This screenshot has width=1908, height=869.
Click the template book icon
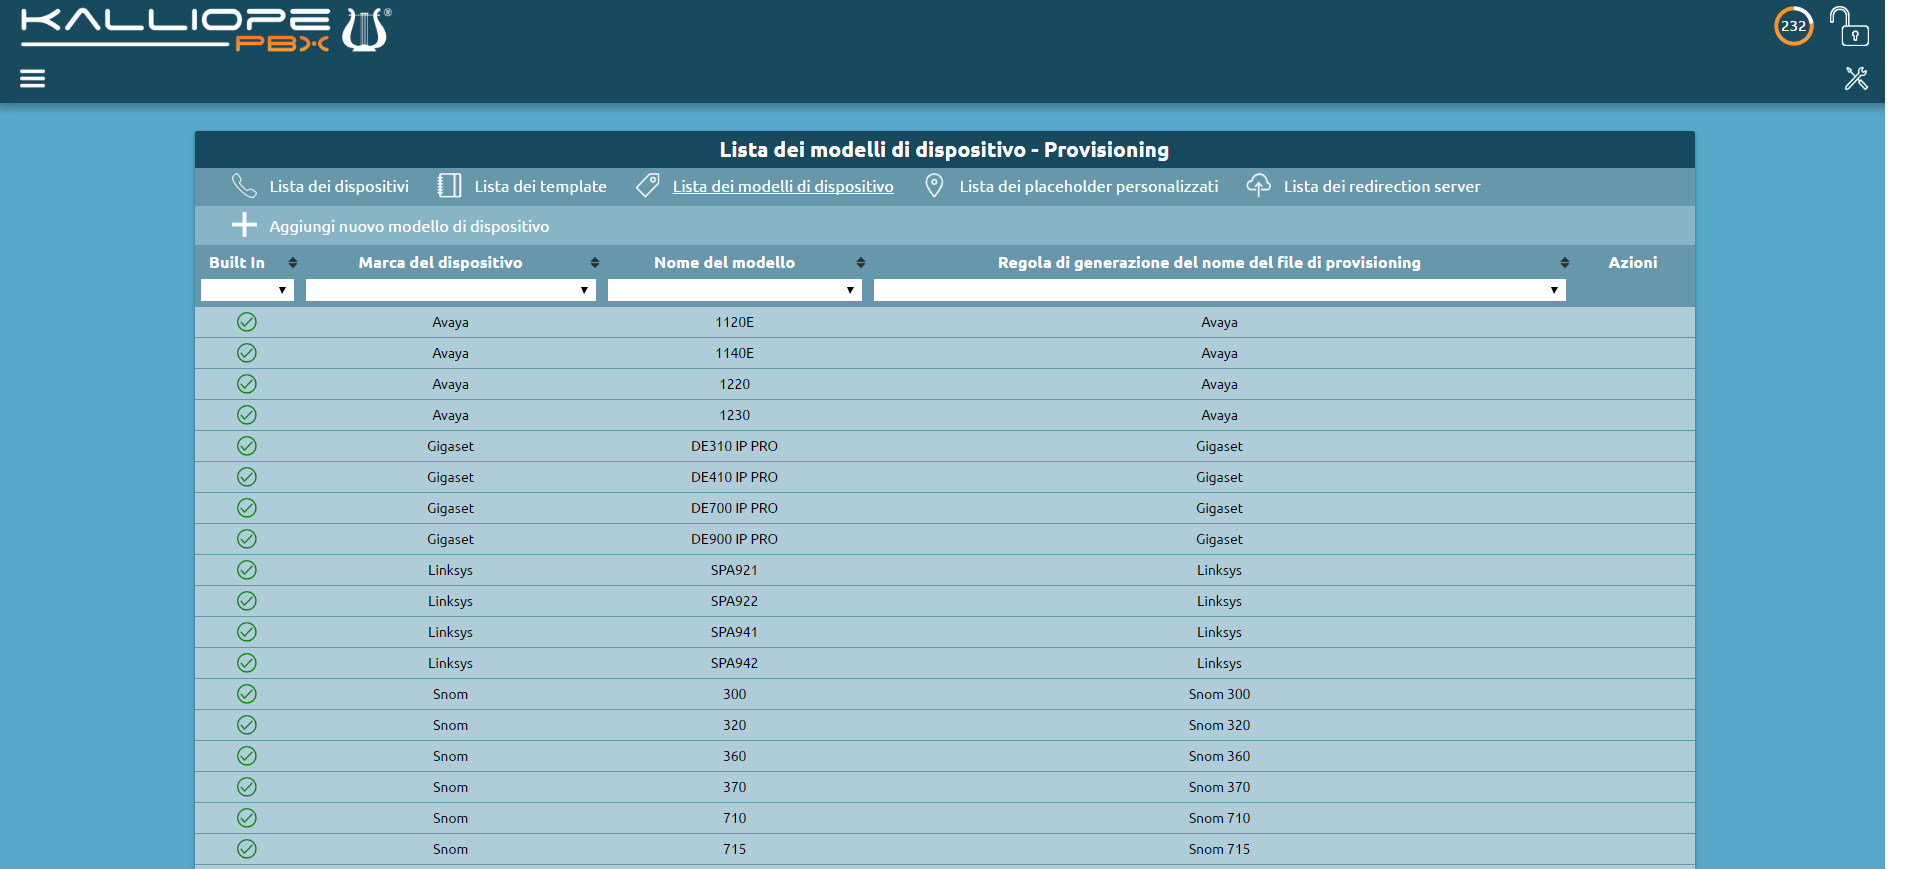449,186
